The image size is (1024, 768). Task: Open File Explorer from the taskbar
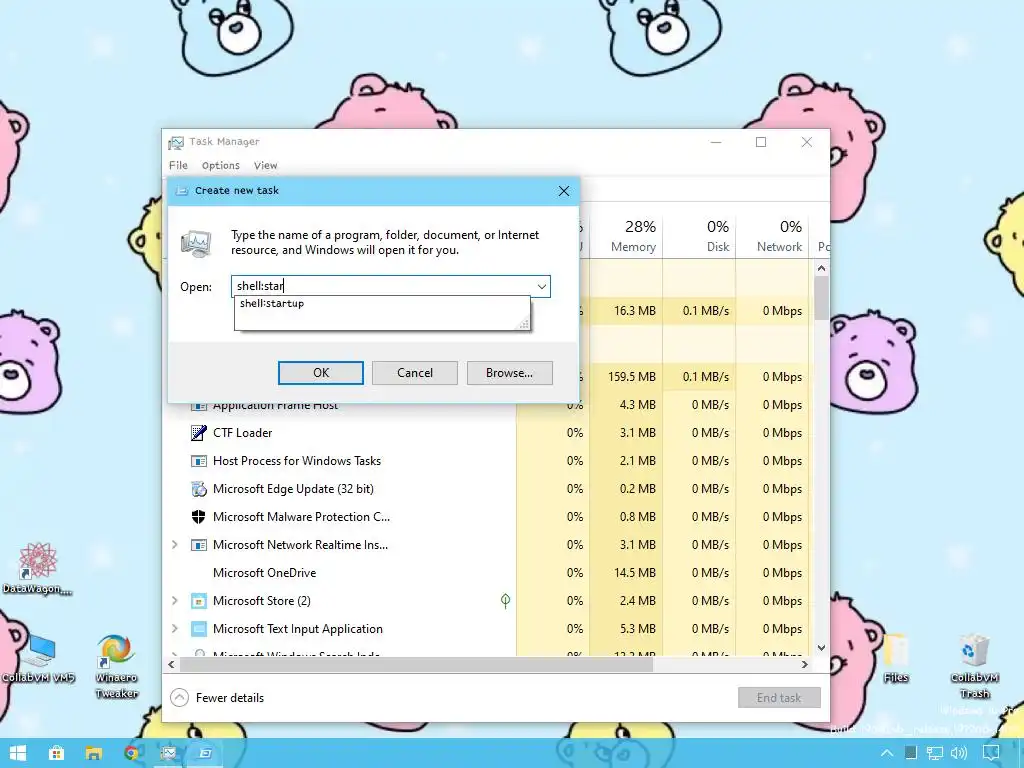[94, 753]
